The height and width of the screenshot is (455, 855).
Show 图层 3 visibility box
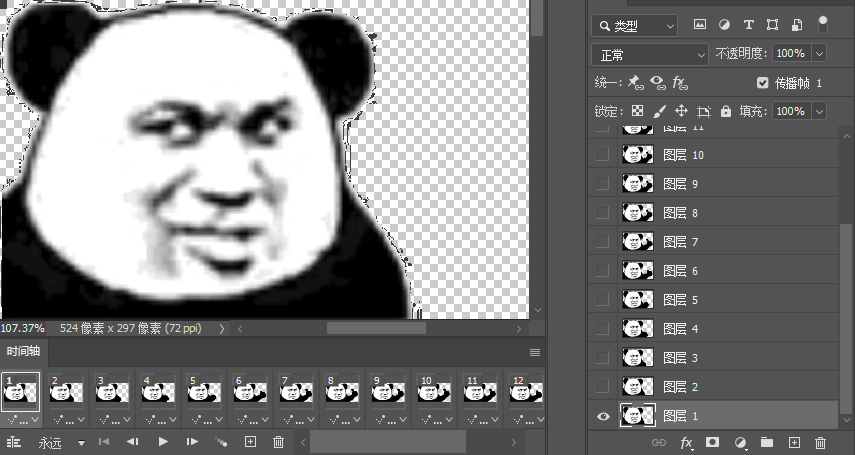click(x=602, y=358)
